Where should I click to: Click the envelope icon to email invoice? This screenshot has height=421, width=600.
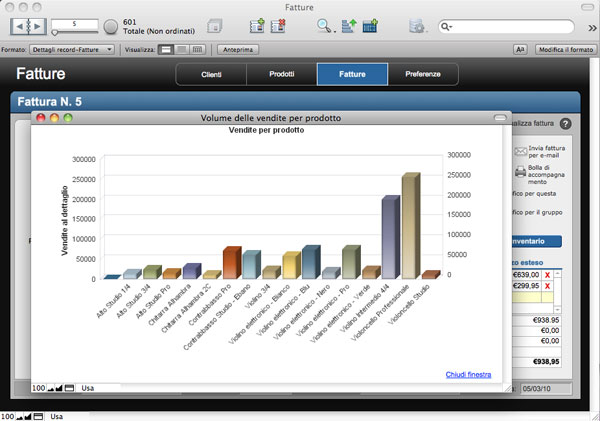click(520, 152)
